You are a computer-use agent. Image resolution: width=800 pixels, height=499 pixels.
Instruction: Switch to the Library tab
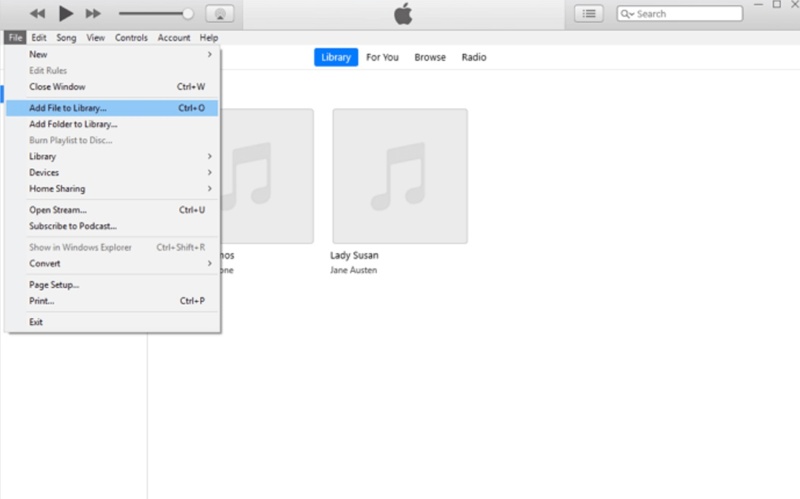click(x=336, y=57)
